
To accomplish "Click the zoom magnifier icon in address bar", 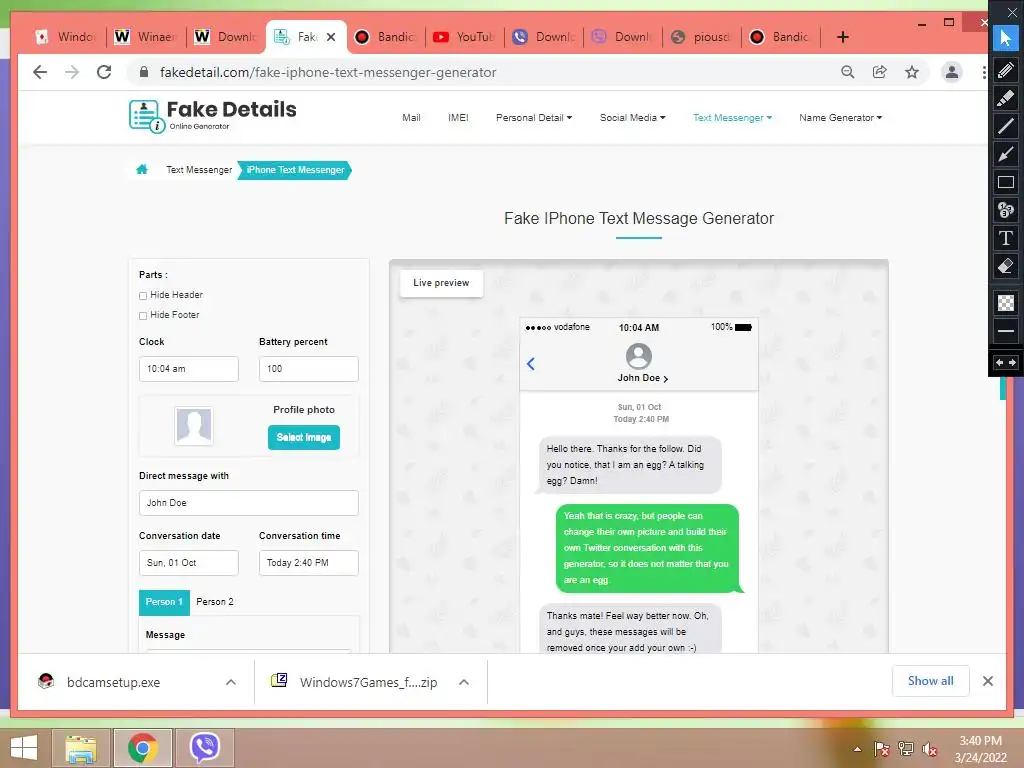I will coord(848,72).
